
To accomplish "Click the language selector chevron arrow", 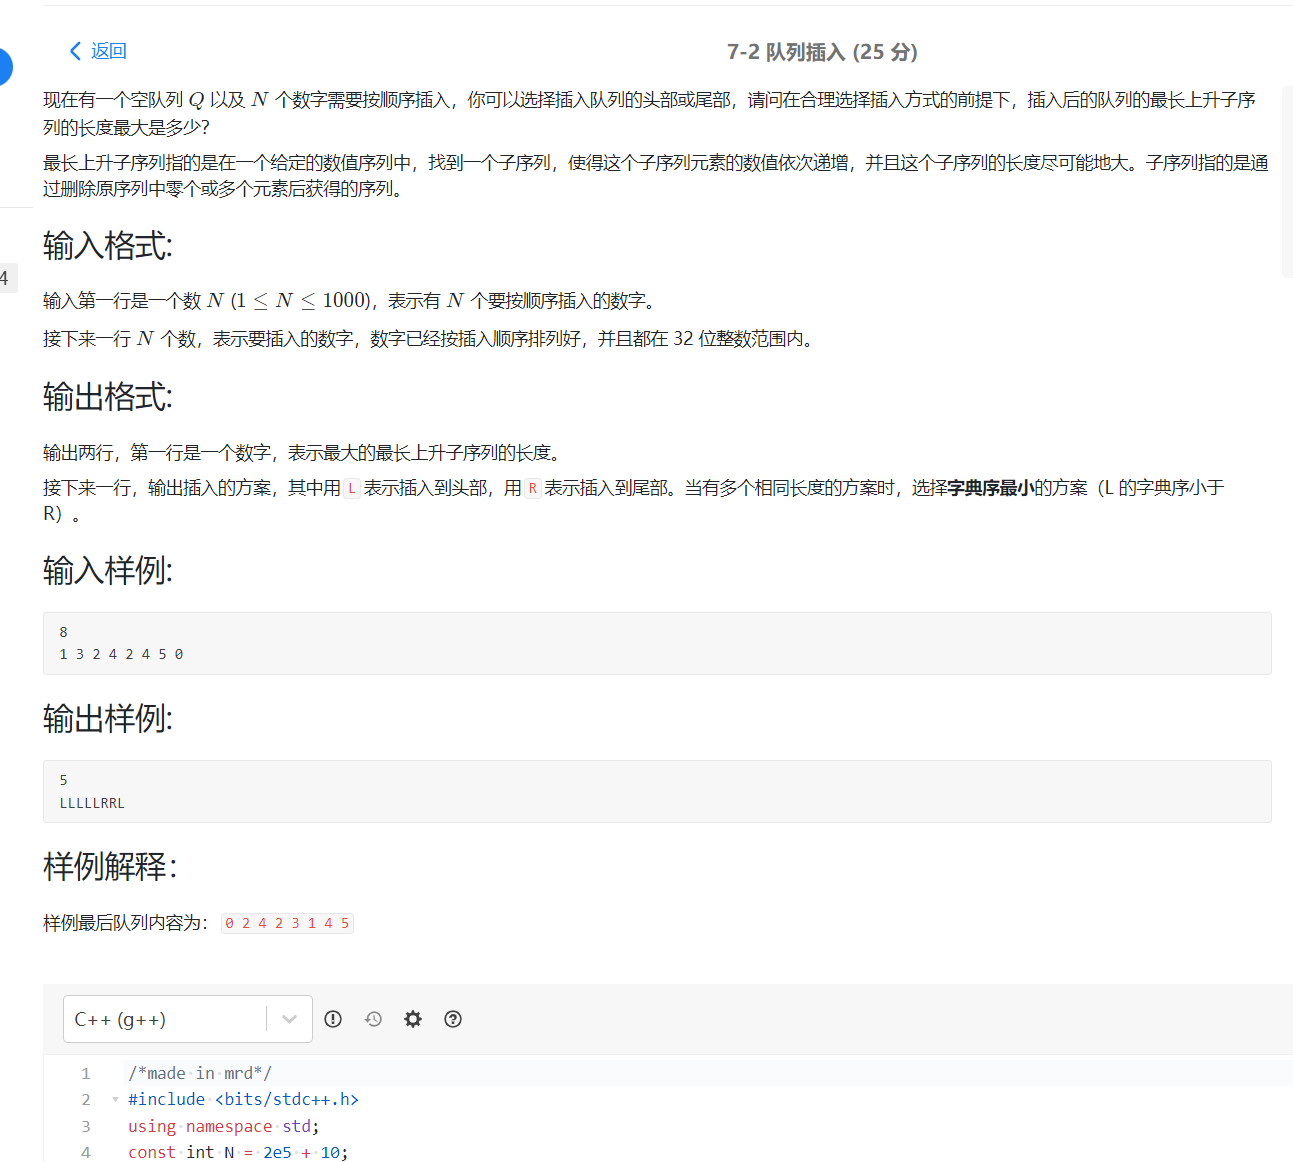I will coord(290,1018).
